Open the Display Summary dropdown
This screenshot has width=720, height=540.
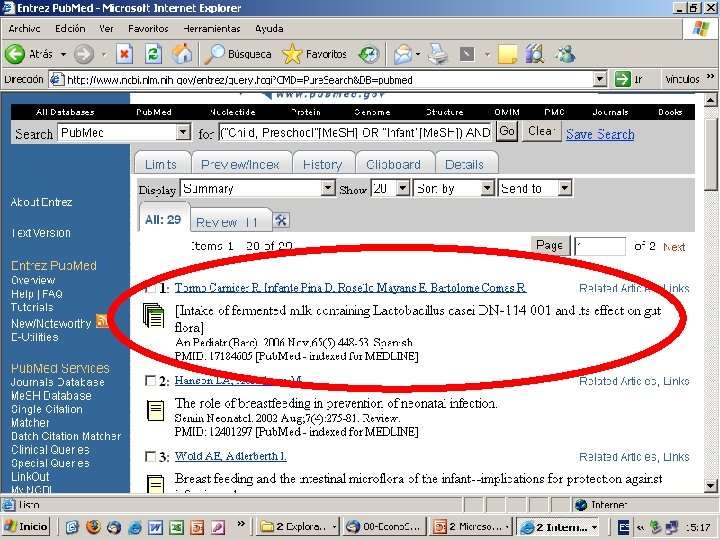(x=328, y=188)
